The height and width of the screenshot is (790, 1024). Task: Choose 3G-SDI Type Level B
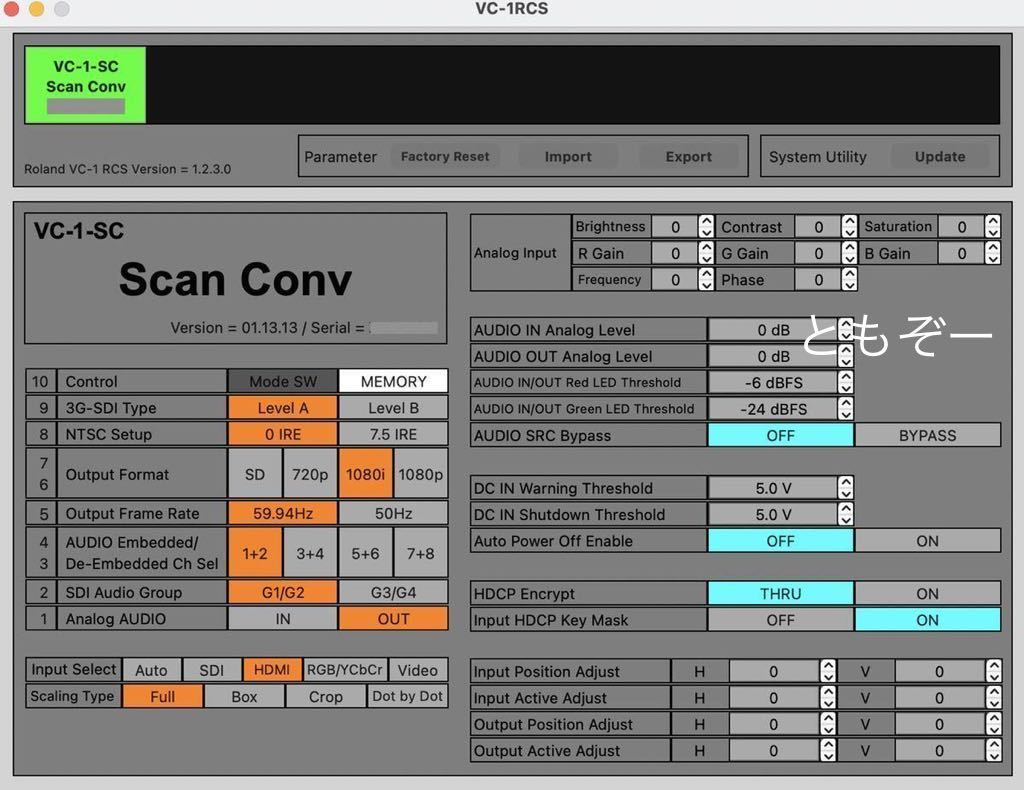393,408
